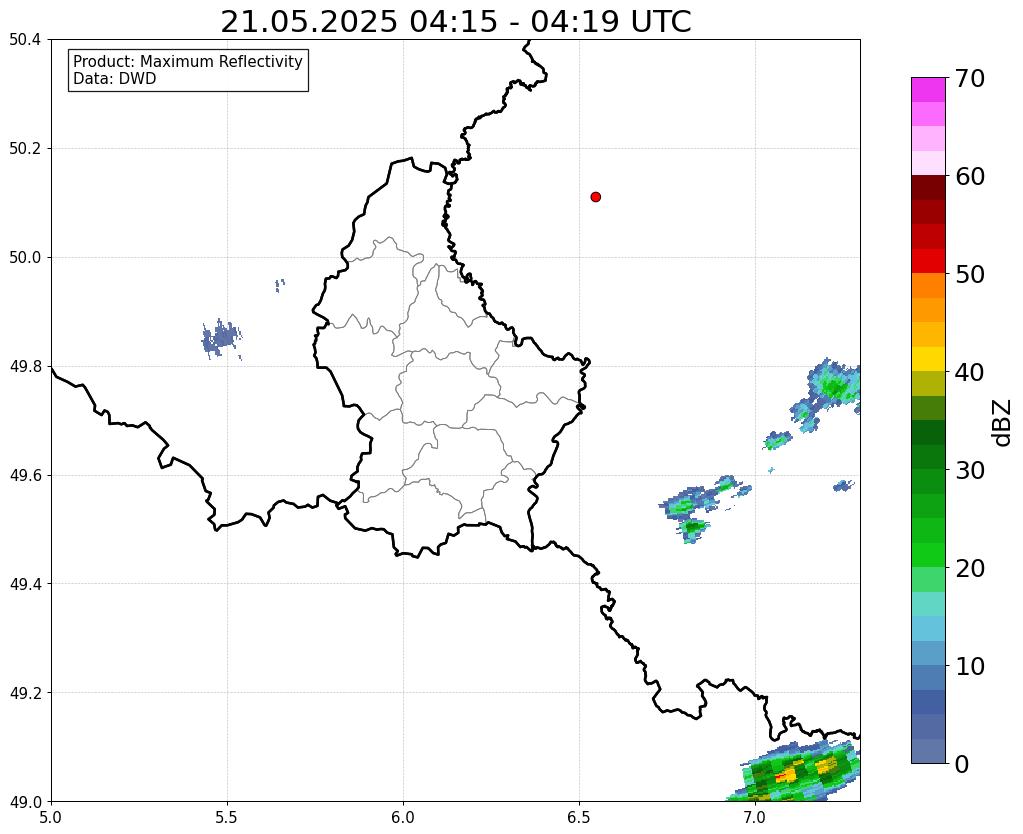
Task: Select the 70 label on the colorbar
Action: [x=969, y=78]
